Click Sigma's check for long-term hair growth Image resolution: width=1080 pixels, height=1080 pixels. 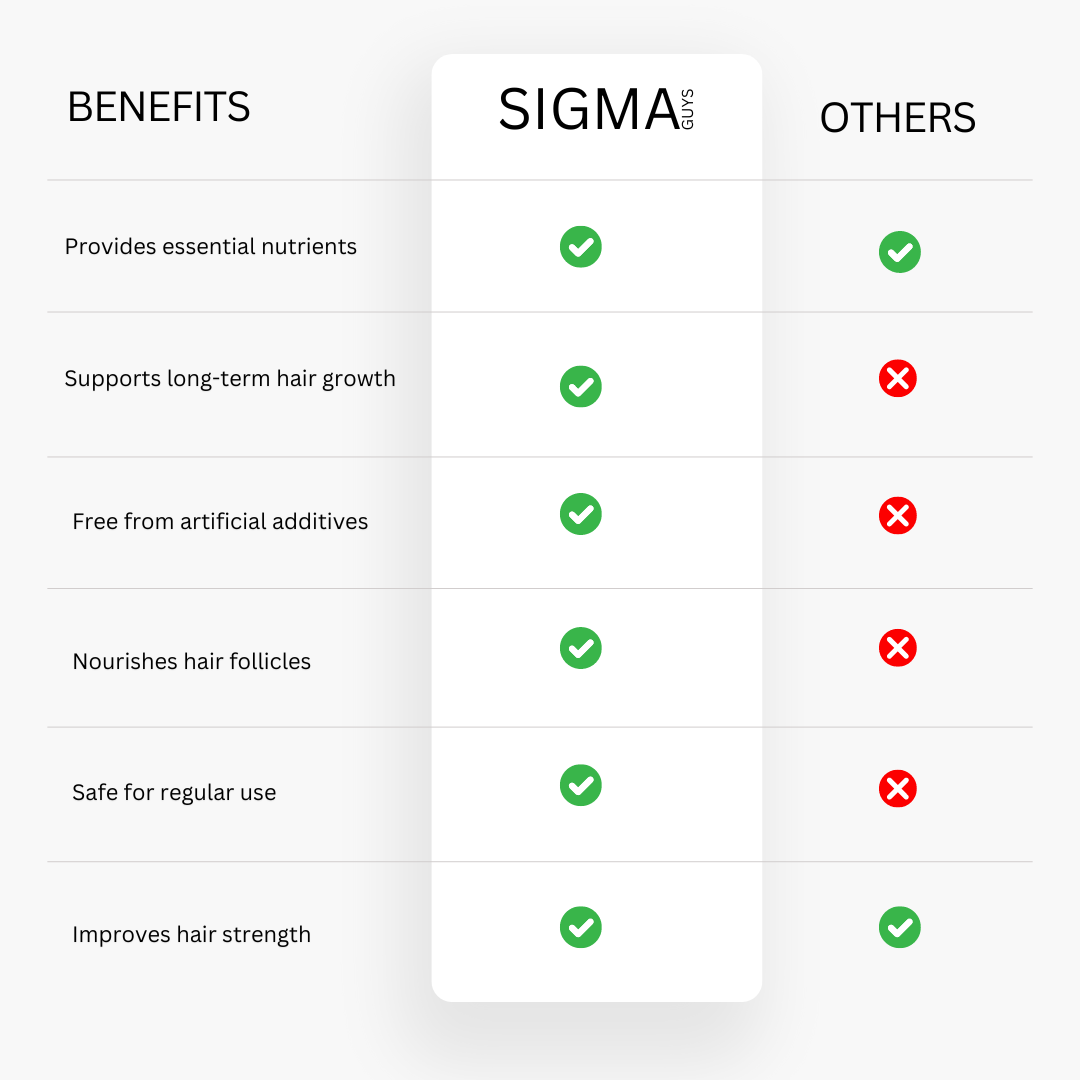[x=581, y=386]
